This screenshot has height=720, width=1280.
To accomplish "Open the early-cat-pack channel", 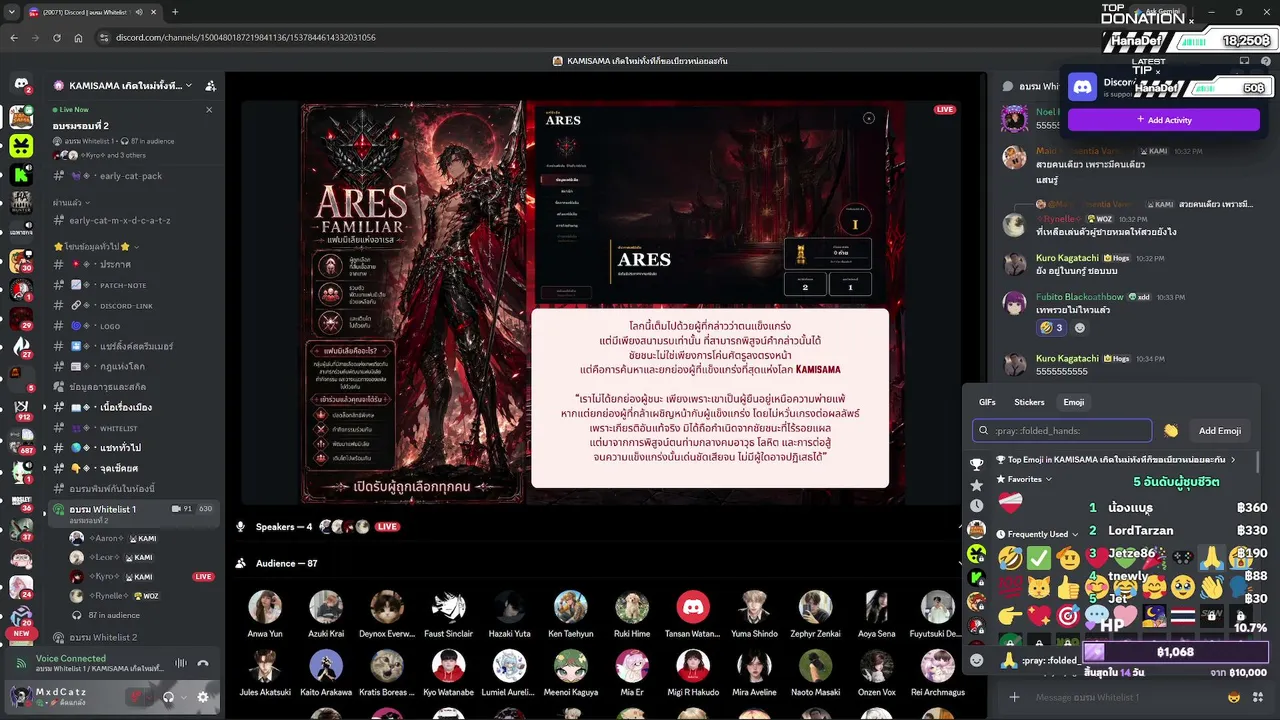I will (133, 176).
